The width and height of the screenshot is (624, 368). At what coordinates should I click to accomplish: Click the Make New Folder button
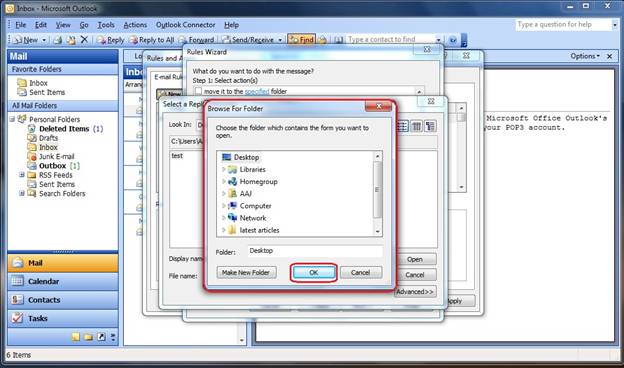[246, 273]
